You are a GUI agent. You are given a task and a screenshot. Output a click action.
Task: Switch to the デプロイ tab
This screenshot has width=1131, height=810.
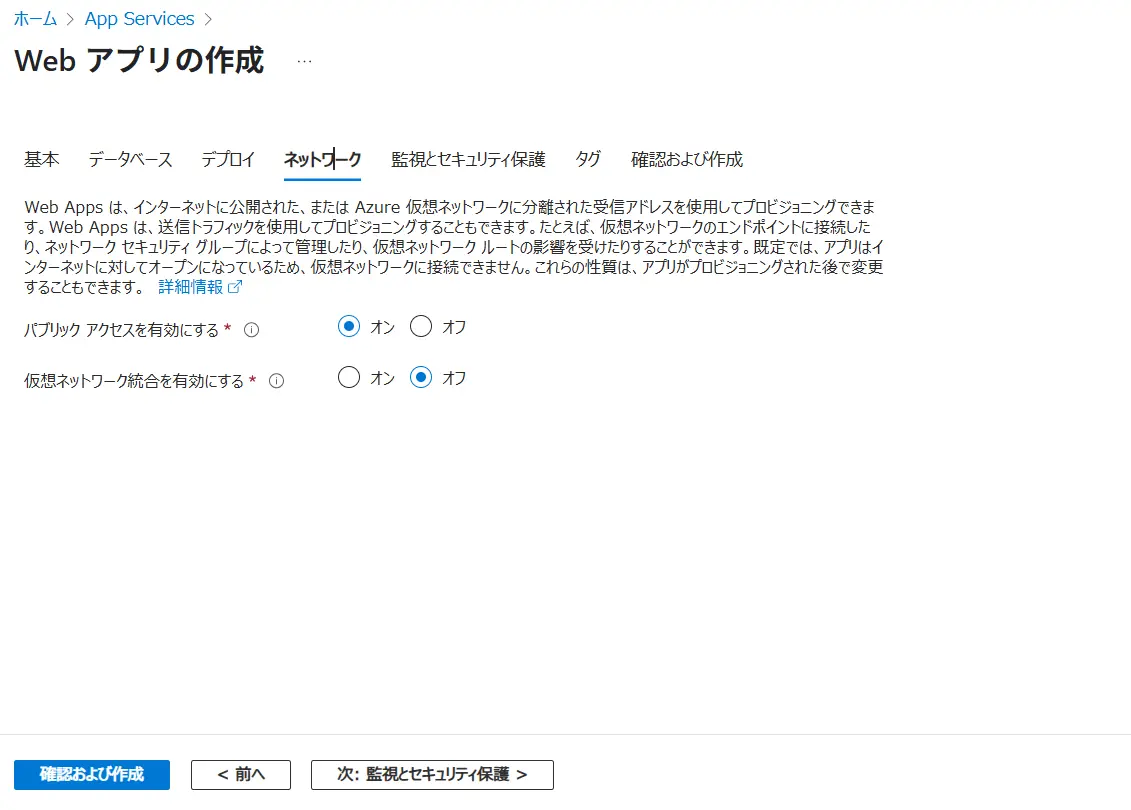(228, 159)
